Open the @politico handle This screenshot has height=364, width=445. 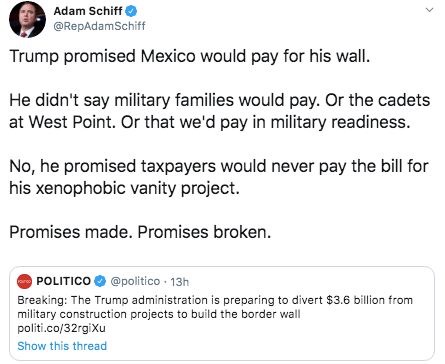click(x=135, y=281)
